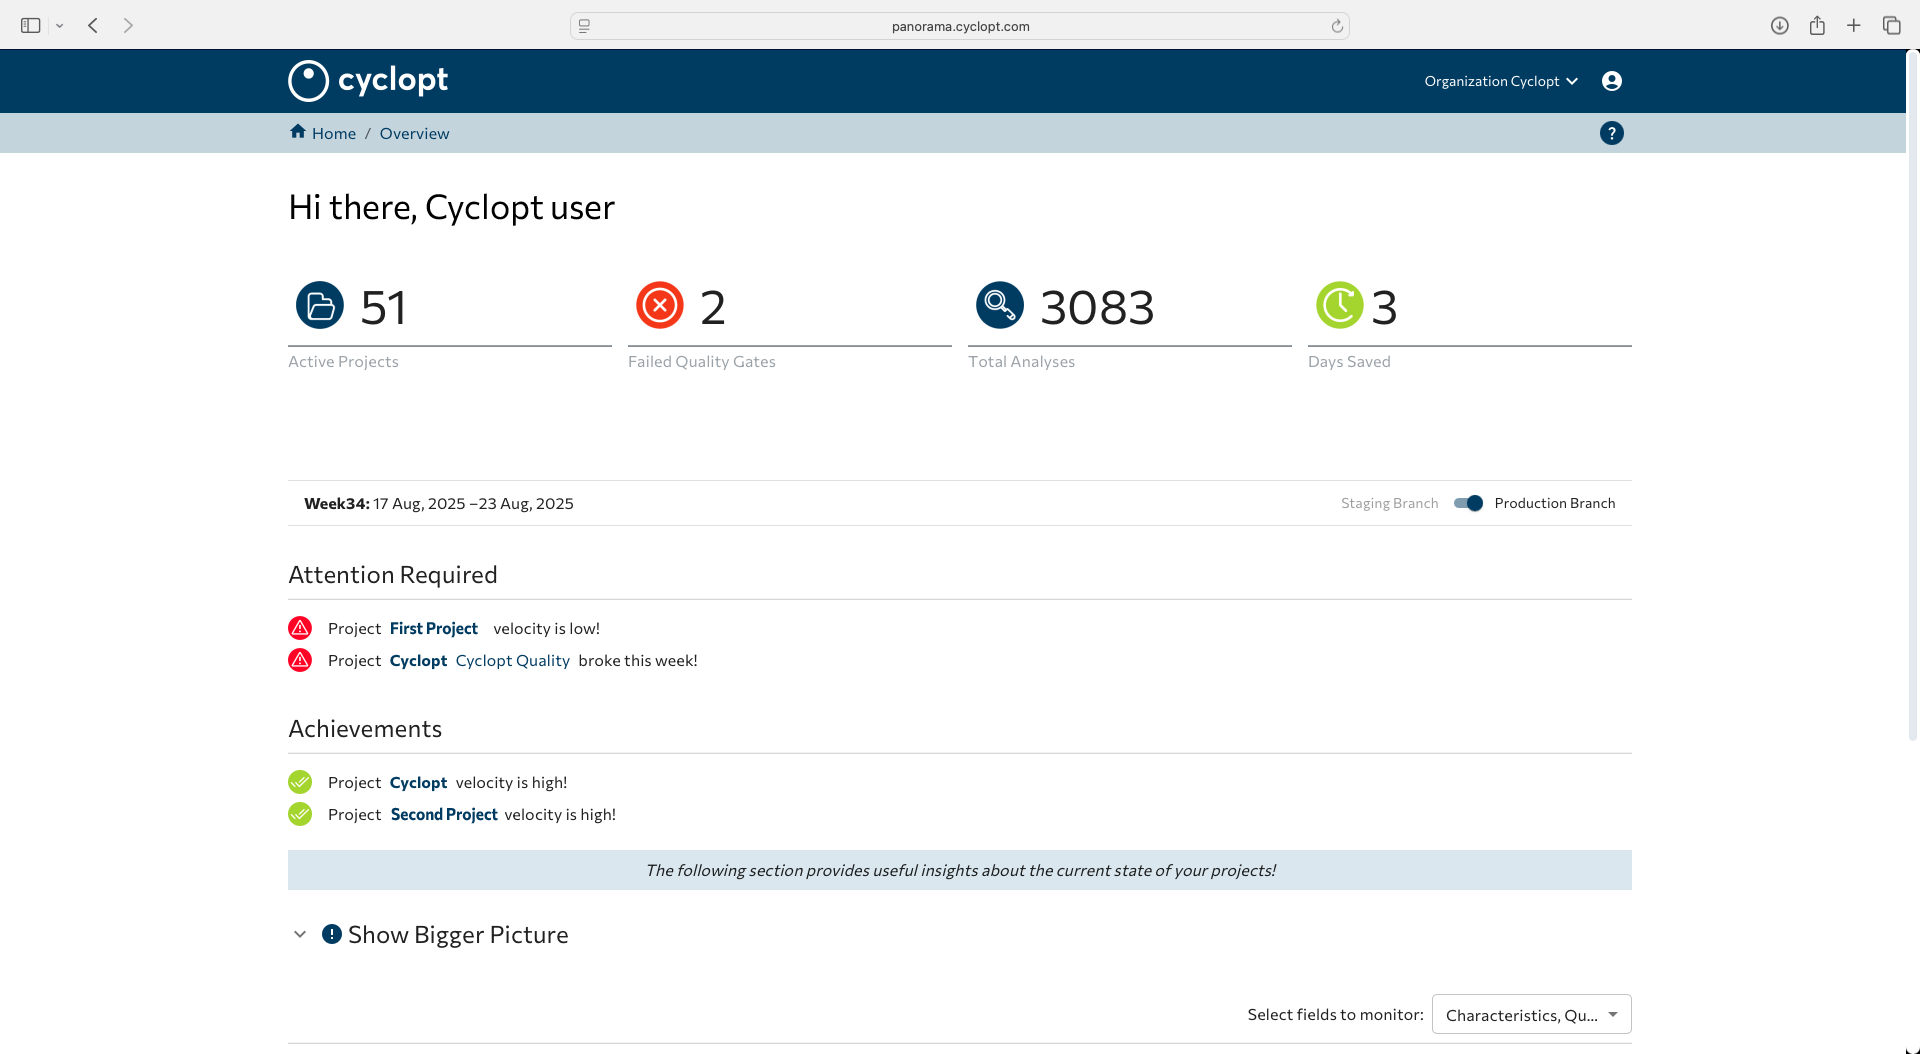Click the 'Hi there, Cyclopt user' greeting

(451, 207)
